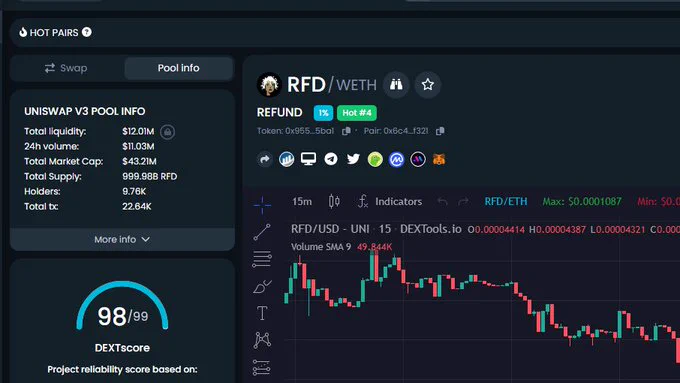Viewport: 680px width, 383px height.
Task: Copy the token address 0x955...5ba1
Action: coord(346,131)
